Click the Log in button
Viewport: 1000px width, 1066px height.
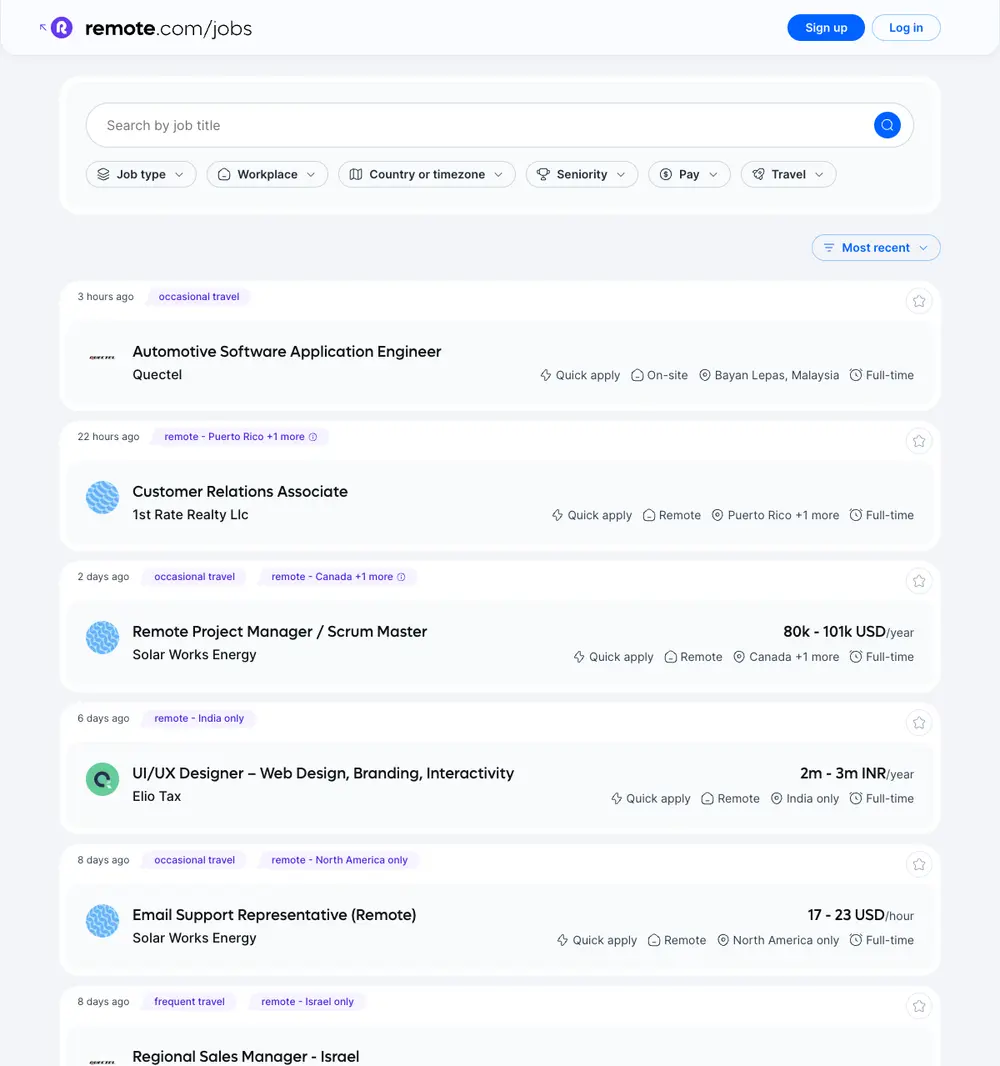tap(906, 28)
